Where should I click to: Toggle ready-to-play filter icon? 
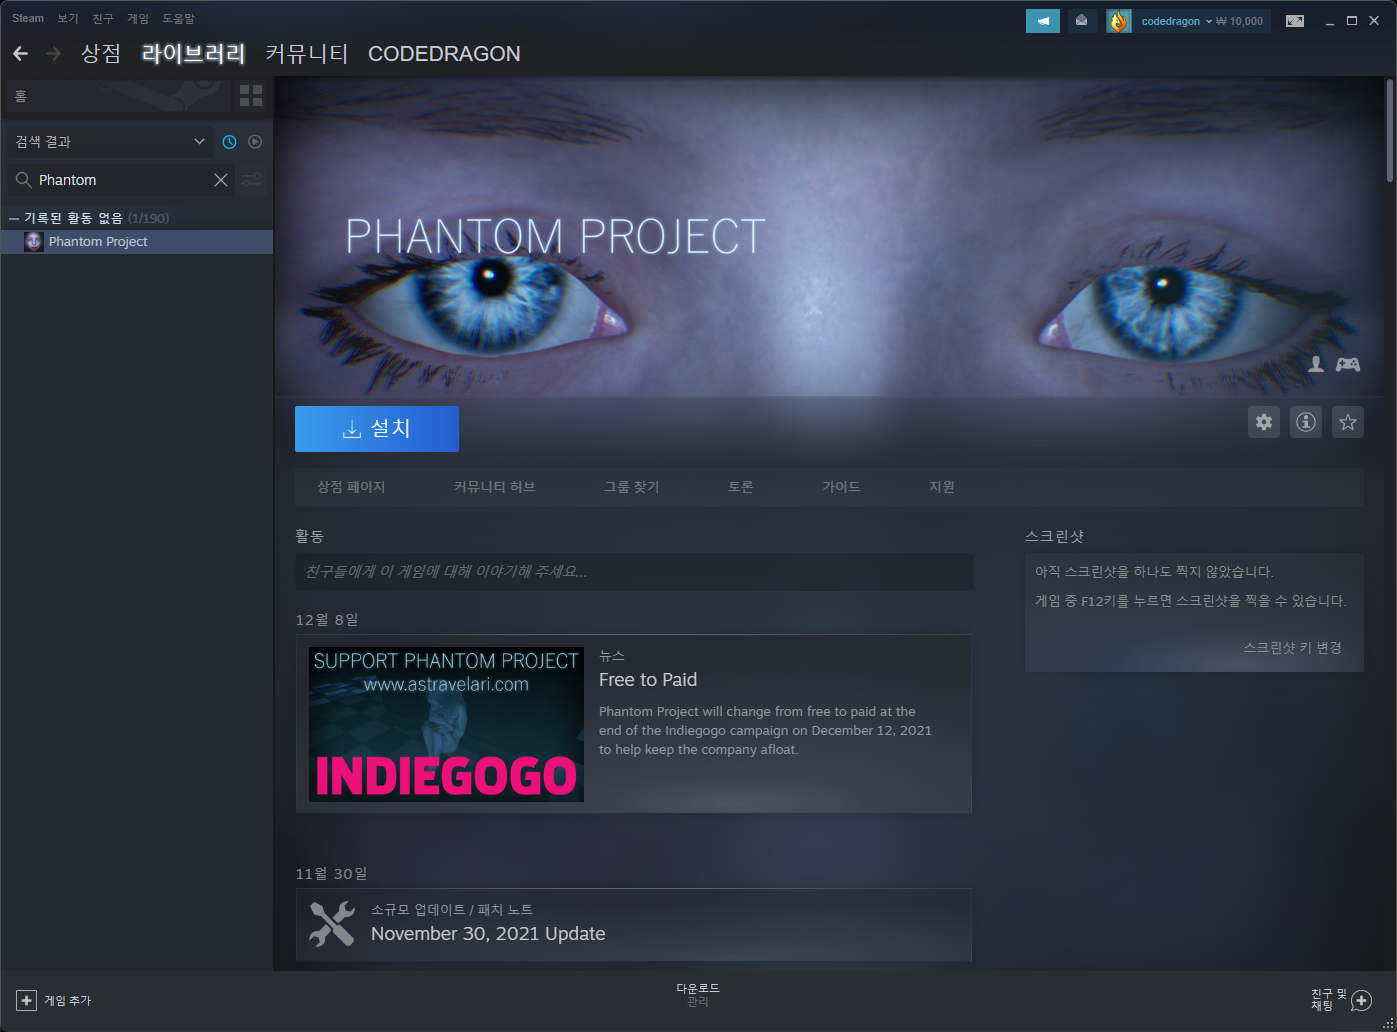(255, 142)
